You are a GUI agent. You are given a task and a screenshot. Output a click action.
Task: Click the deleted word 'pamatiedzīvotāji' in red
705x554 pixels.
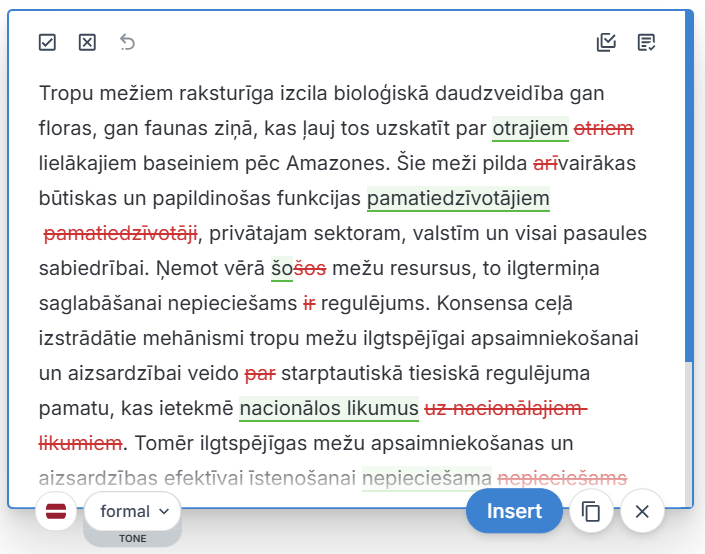(x=120, y=234)
